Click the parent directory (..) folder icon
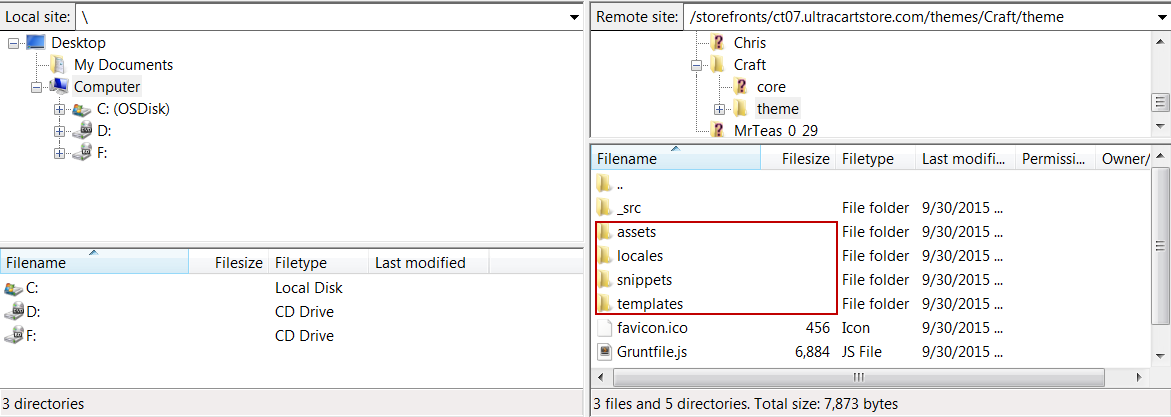Image resolution: width=1171 pixels, height=417 pixels. click(x=605, y=184)
